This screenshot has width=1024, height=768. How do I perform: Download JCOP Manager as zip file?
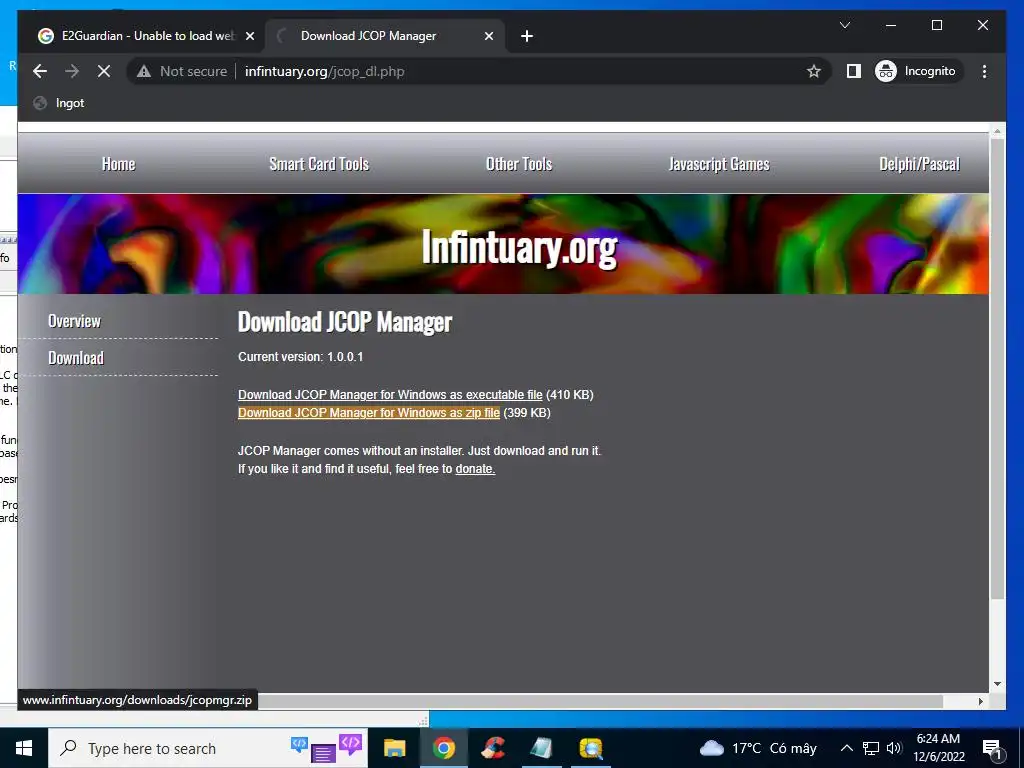pyautogui.click(x=369, y=413)
